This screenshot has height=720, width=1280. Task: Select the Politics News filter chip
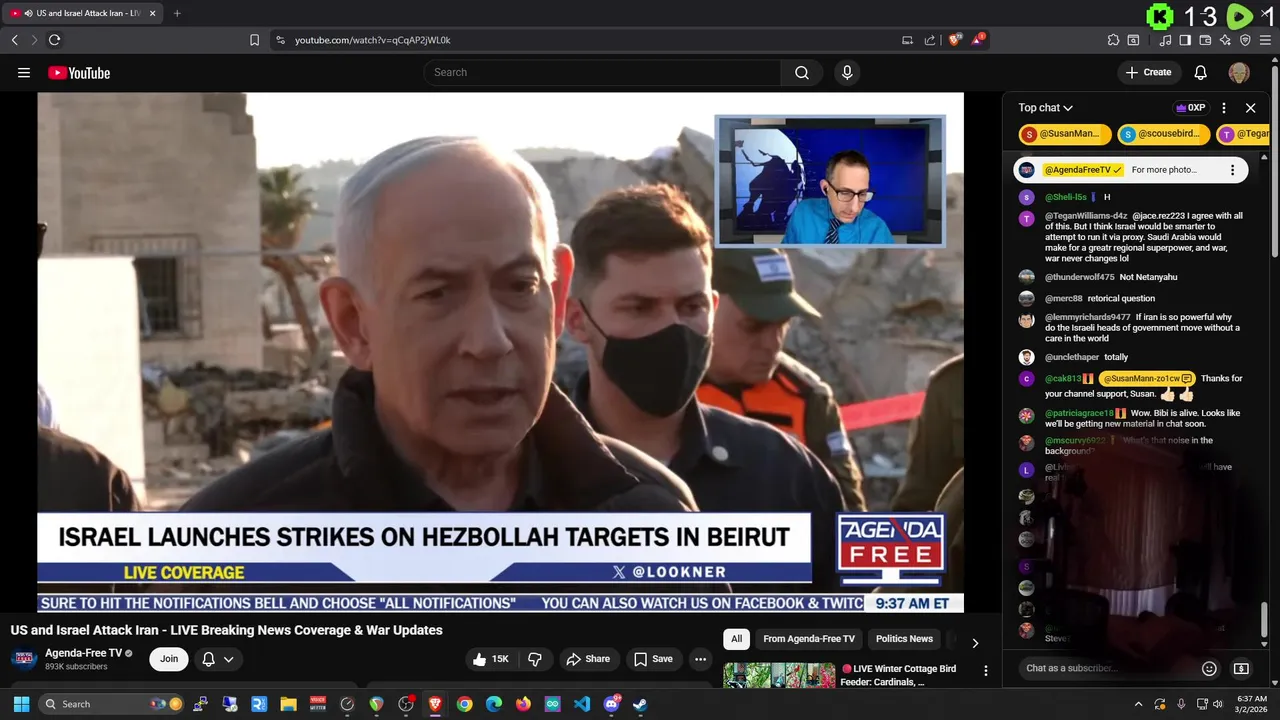coord(904,639)
